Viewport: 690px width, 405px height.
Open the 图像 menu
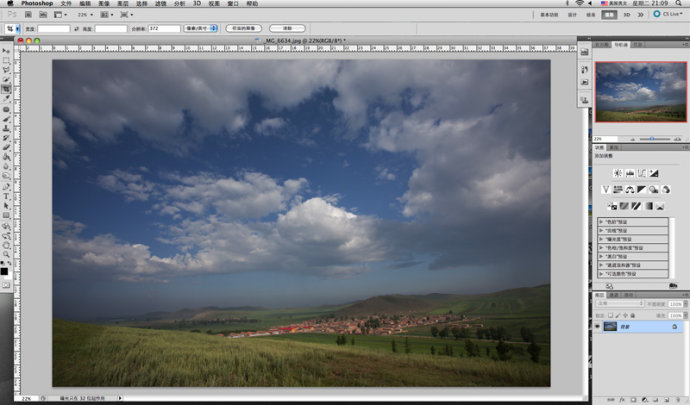[x=104, y=4]
